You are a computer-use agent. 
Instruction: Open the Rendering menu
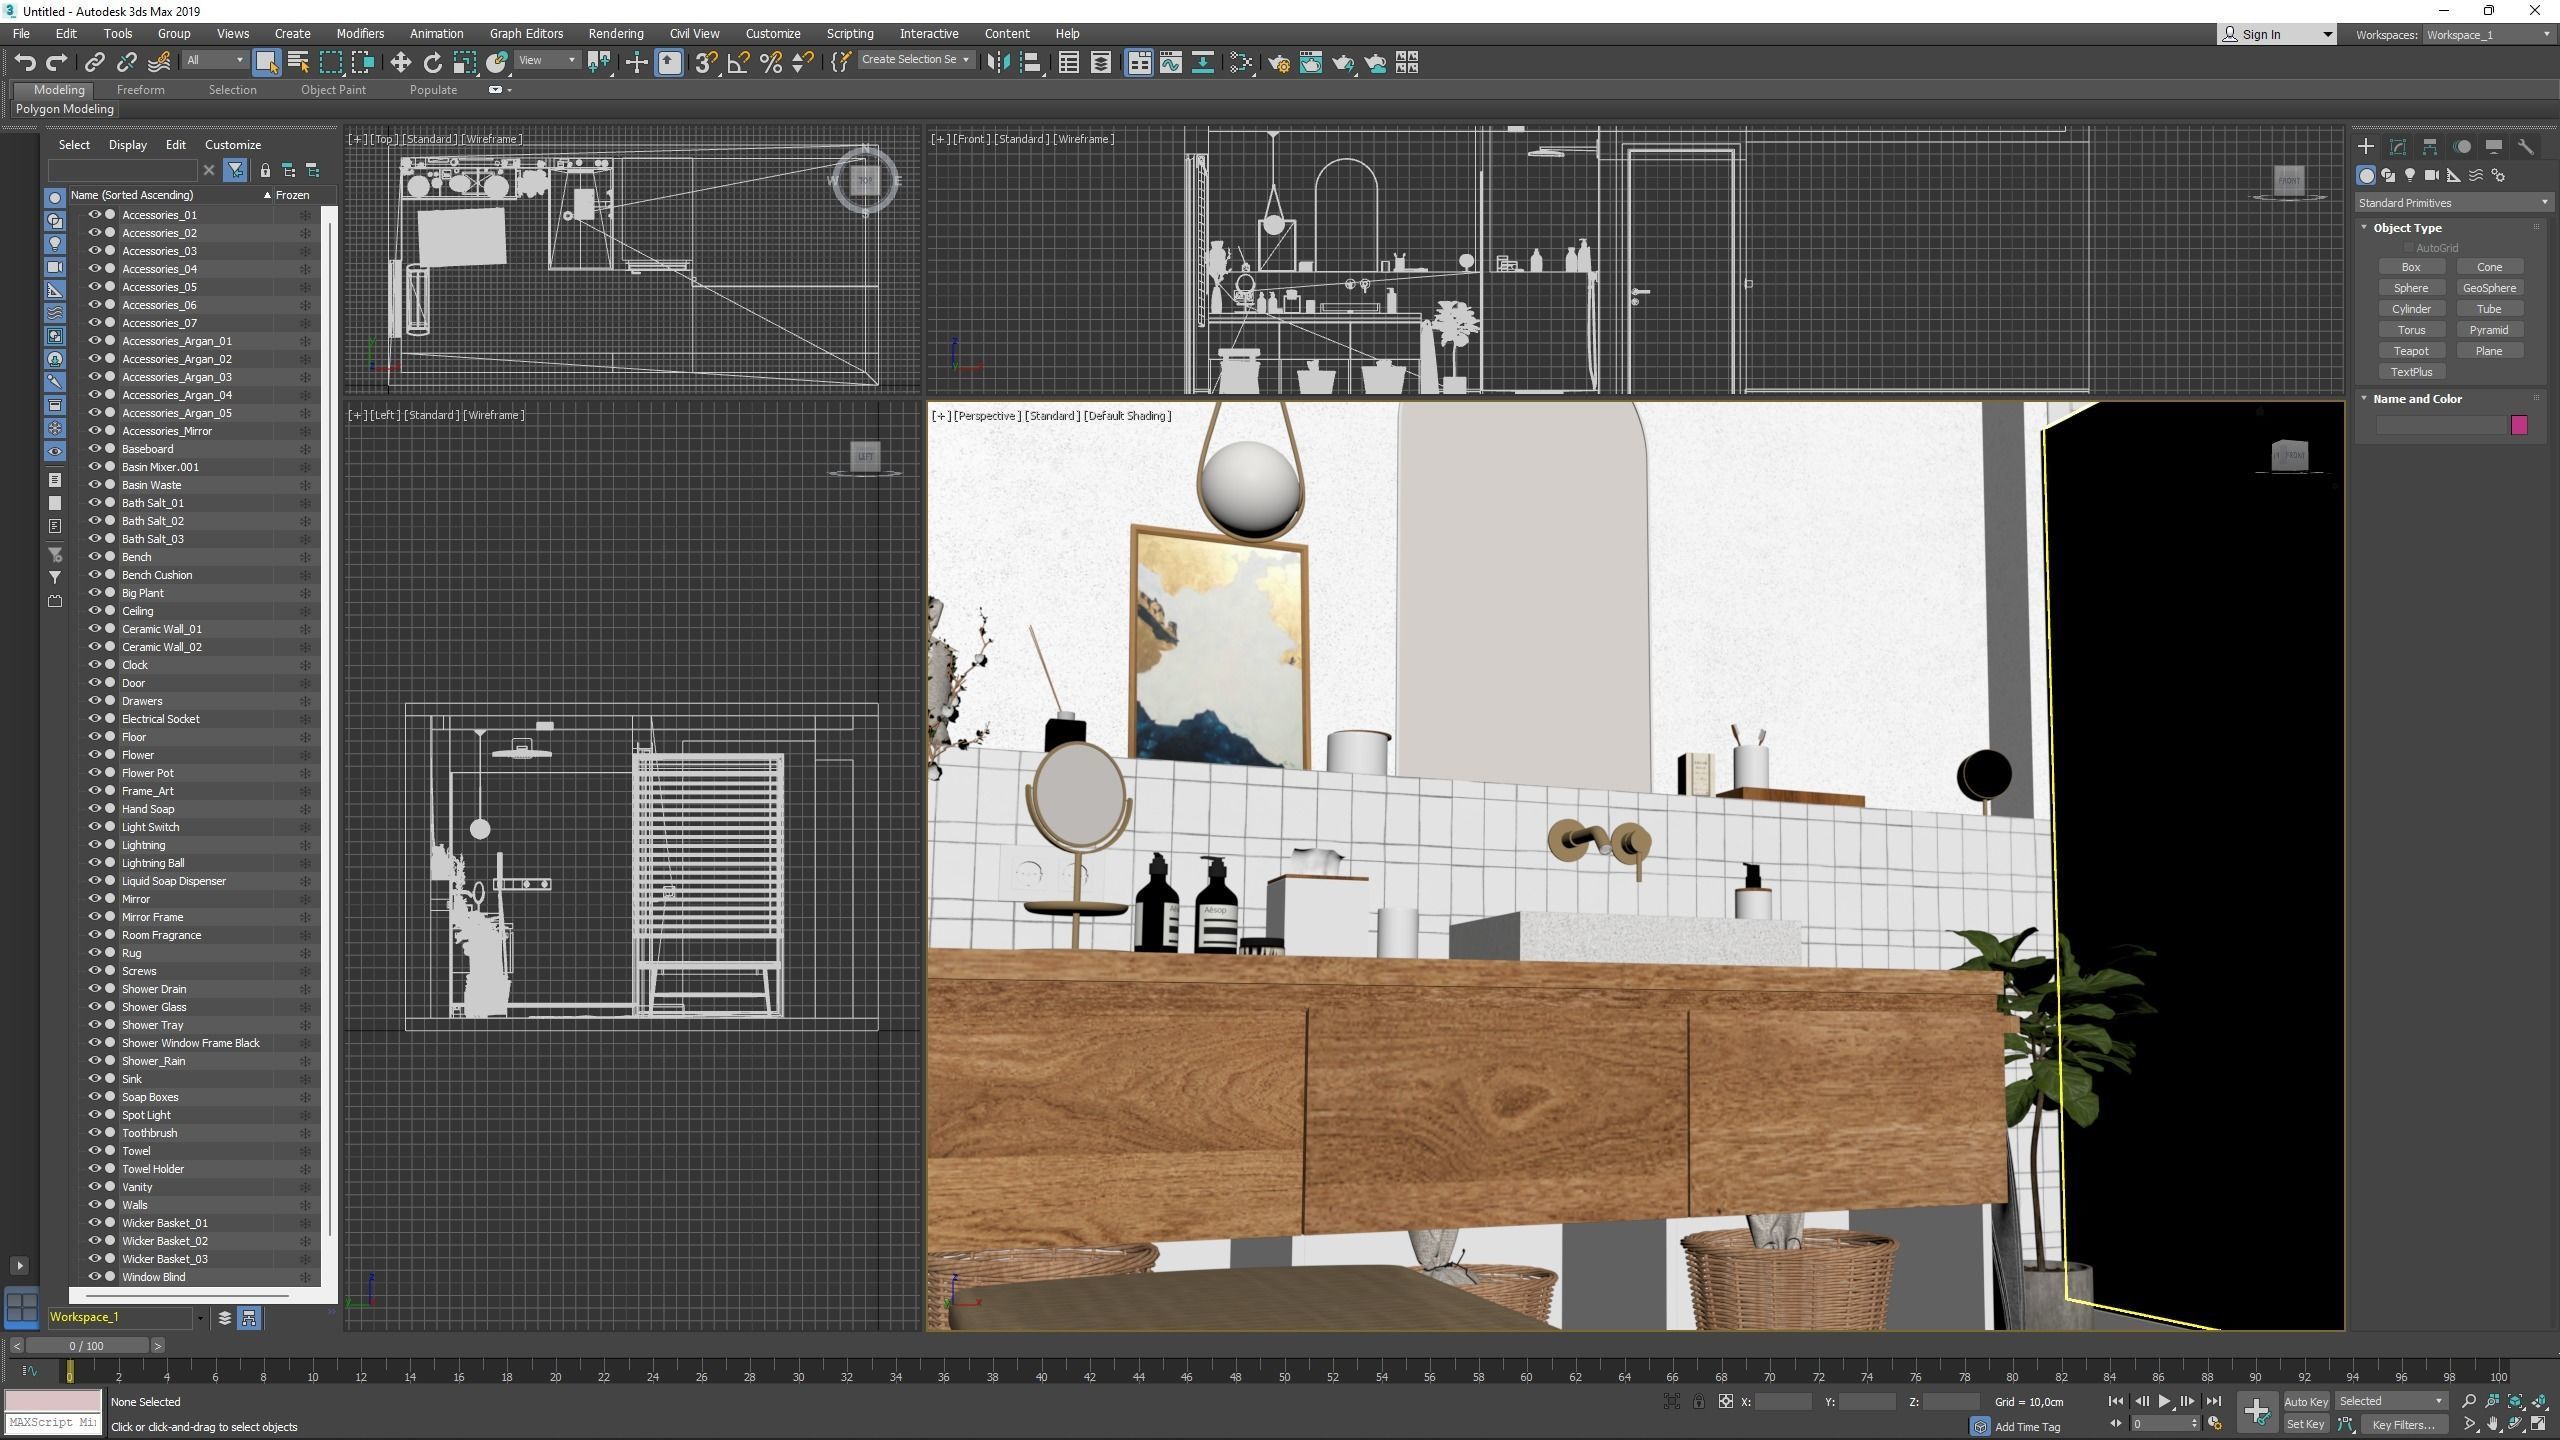pyautogui.click(x=615, y=34)
